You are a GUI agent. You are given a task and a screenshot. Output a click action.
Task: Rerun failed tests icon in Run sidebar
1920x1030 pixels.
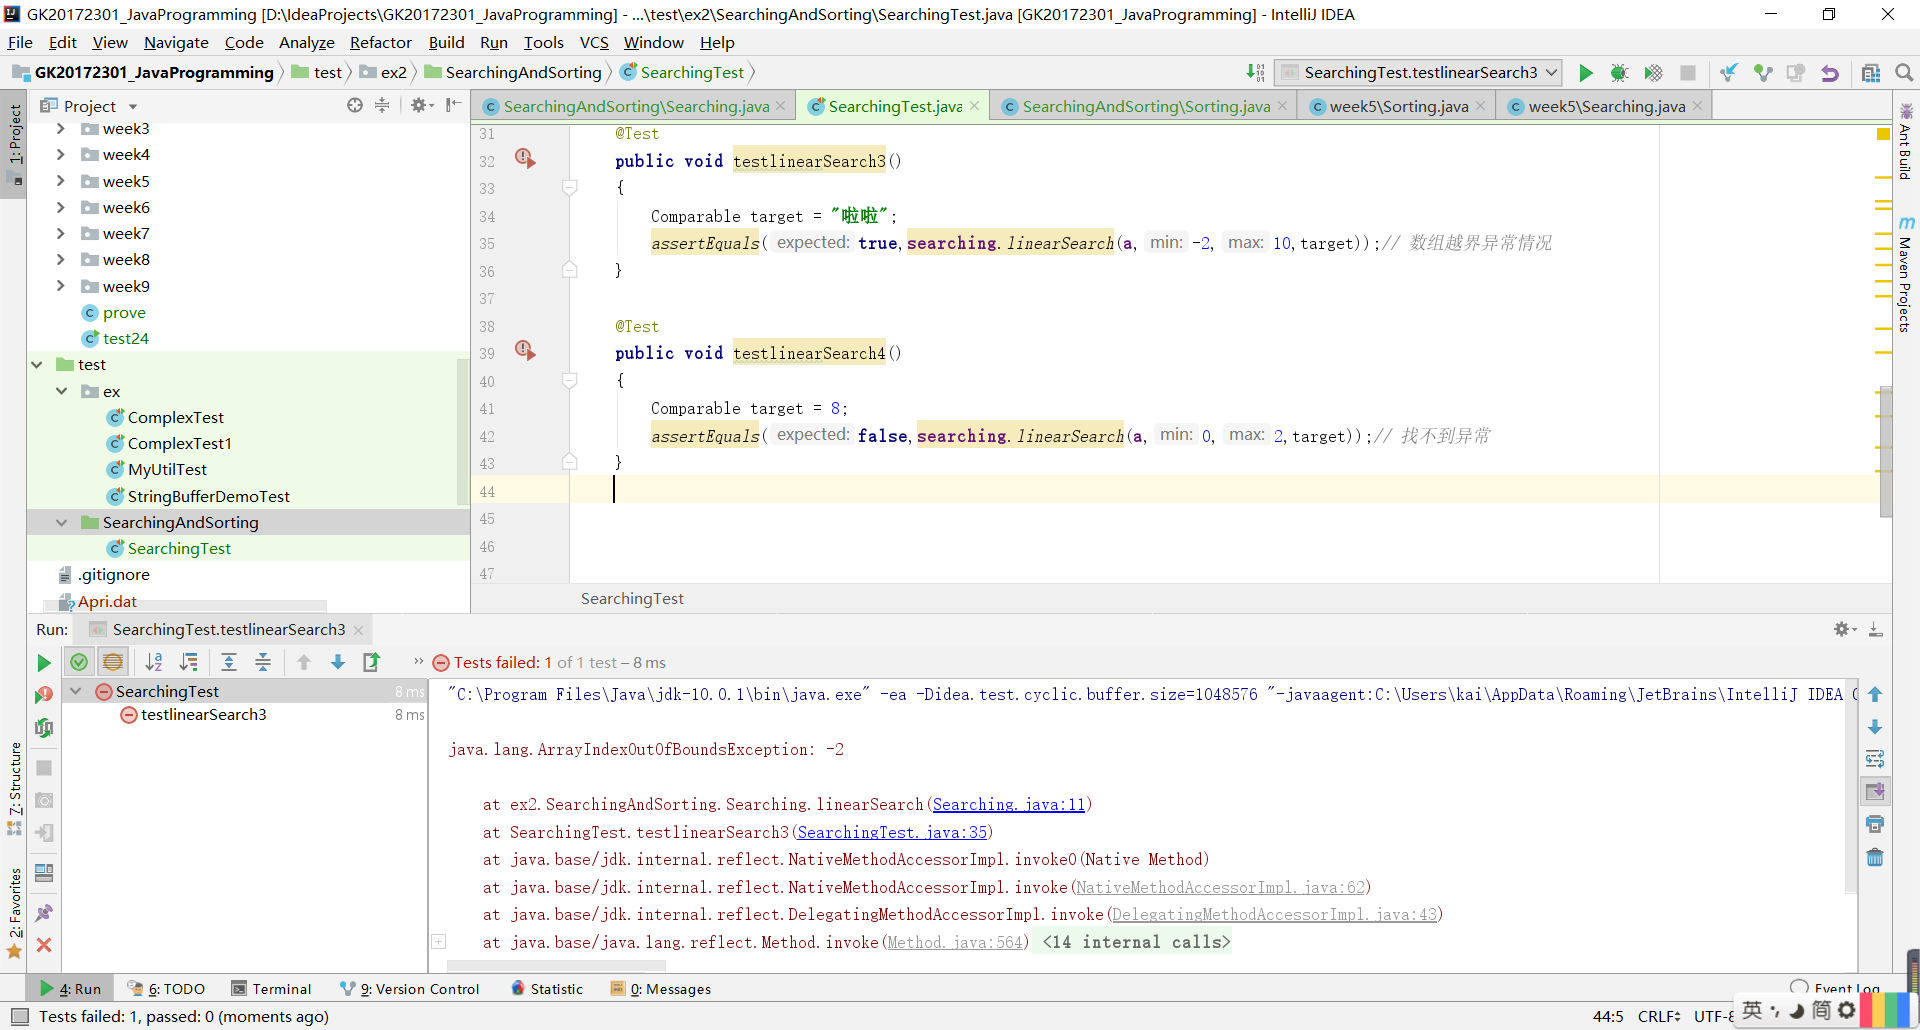coord(43,695)
